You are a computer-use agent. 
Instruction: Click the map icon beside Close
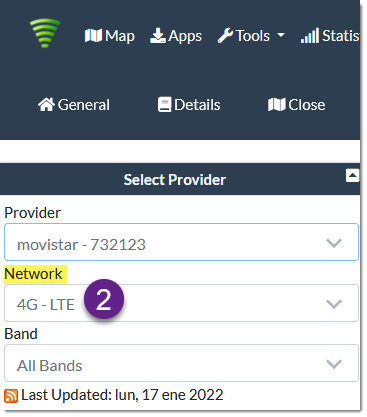(x=277, y=105)
